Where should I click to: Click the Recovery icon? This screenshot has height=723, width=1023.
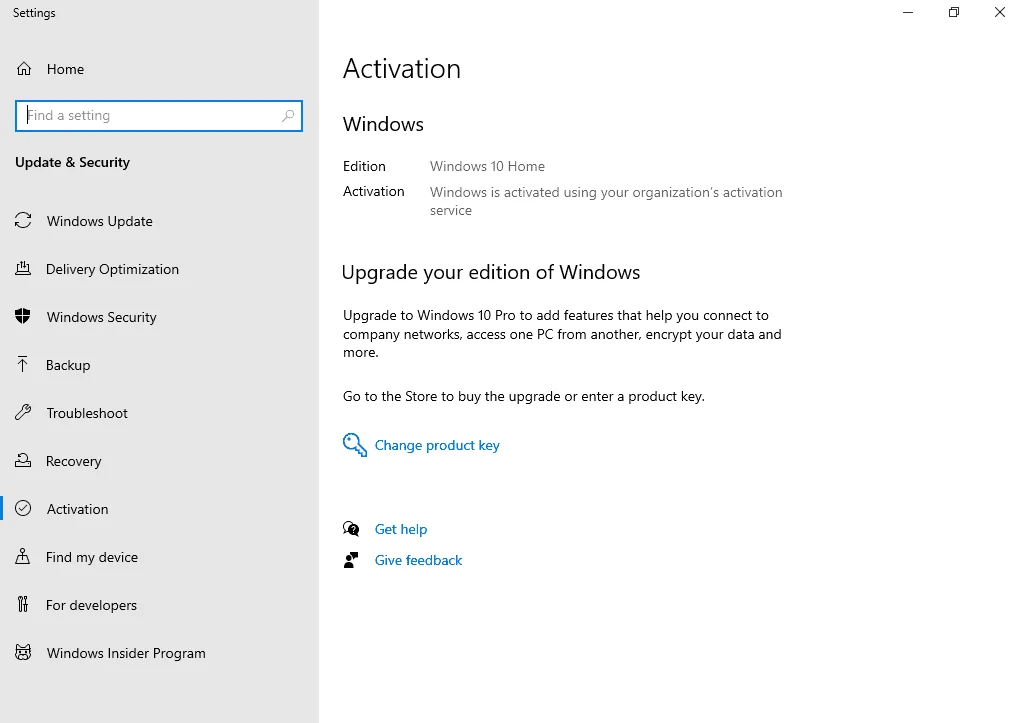coord(23,461)
